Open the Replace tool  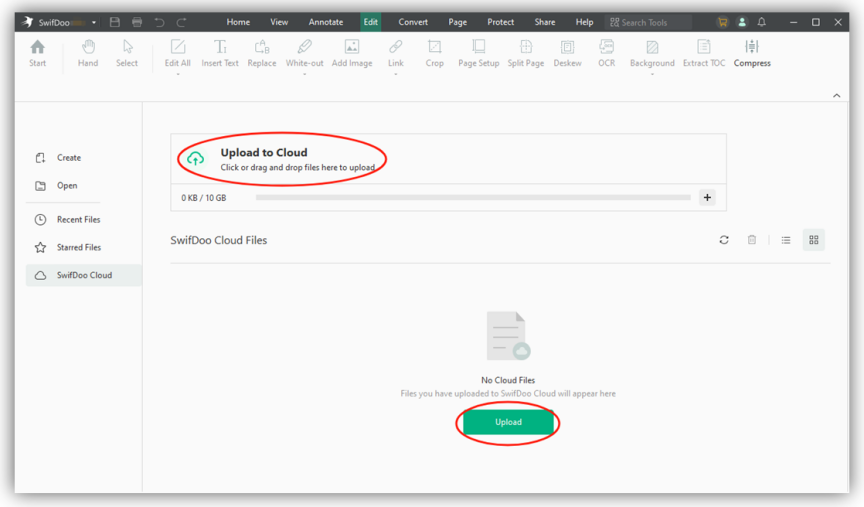(262, 53)
